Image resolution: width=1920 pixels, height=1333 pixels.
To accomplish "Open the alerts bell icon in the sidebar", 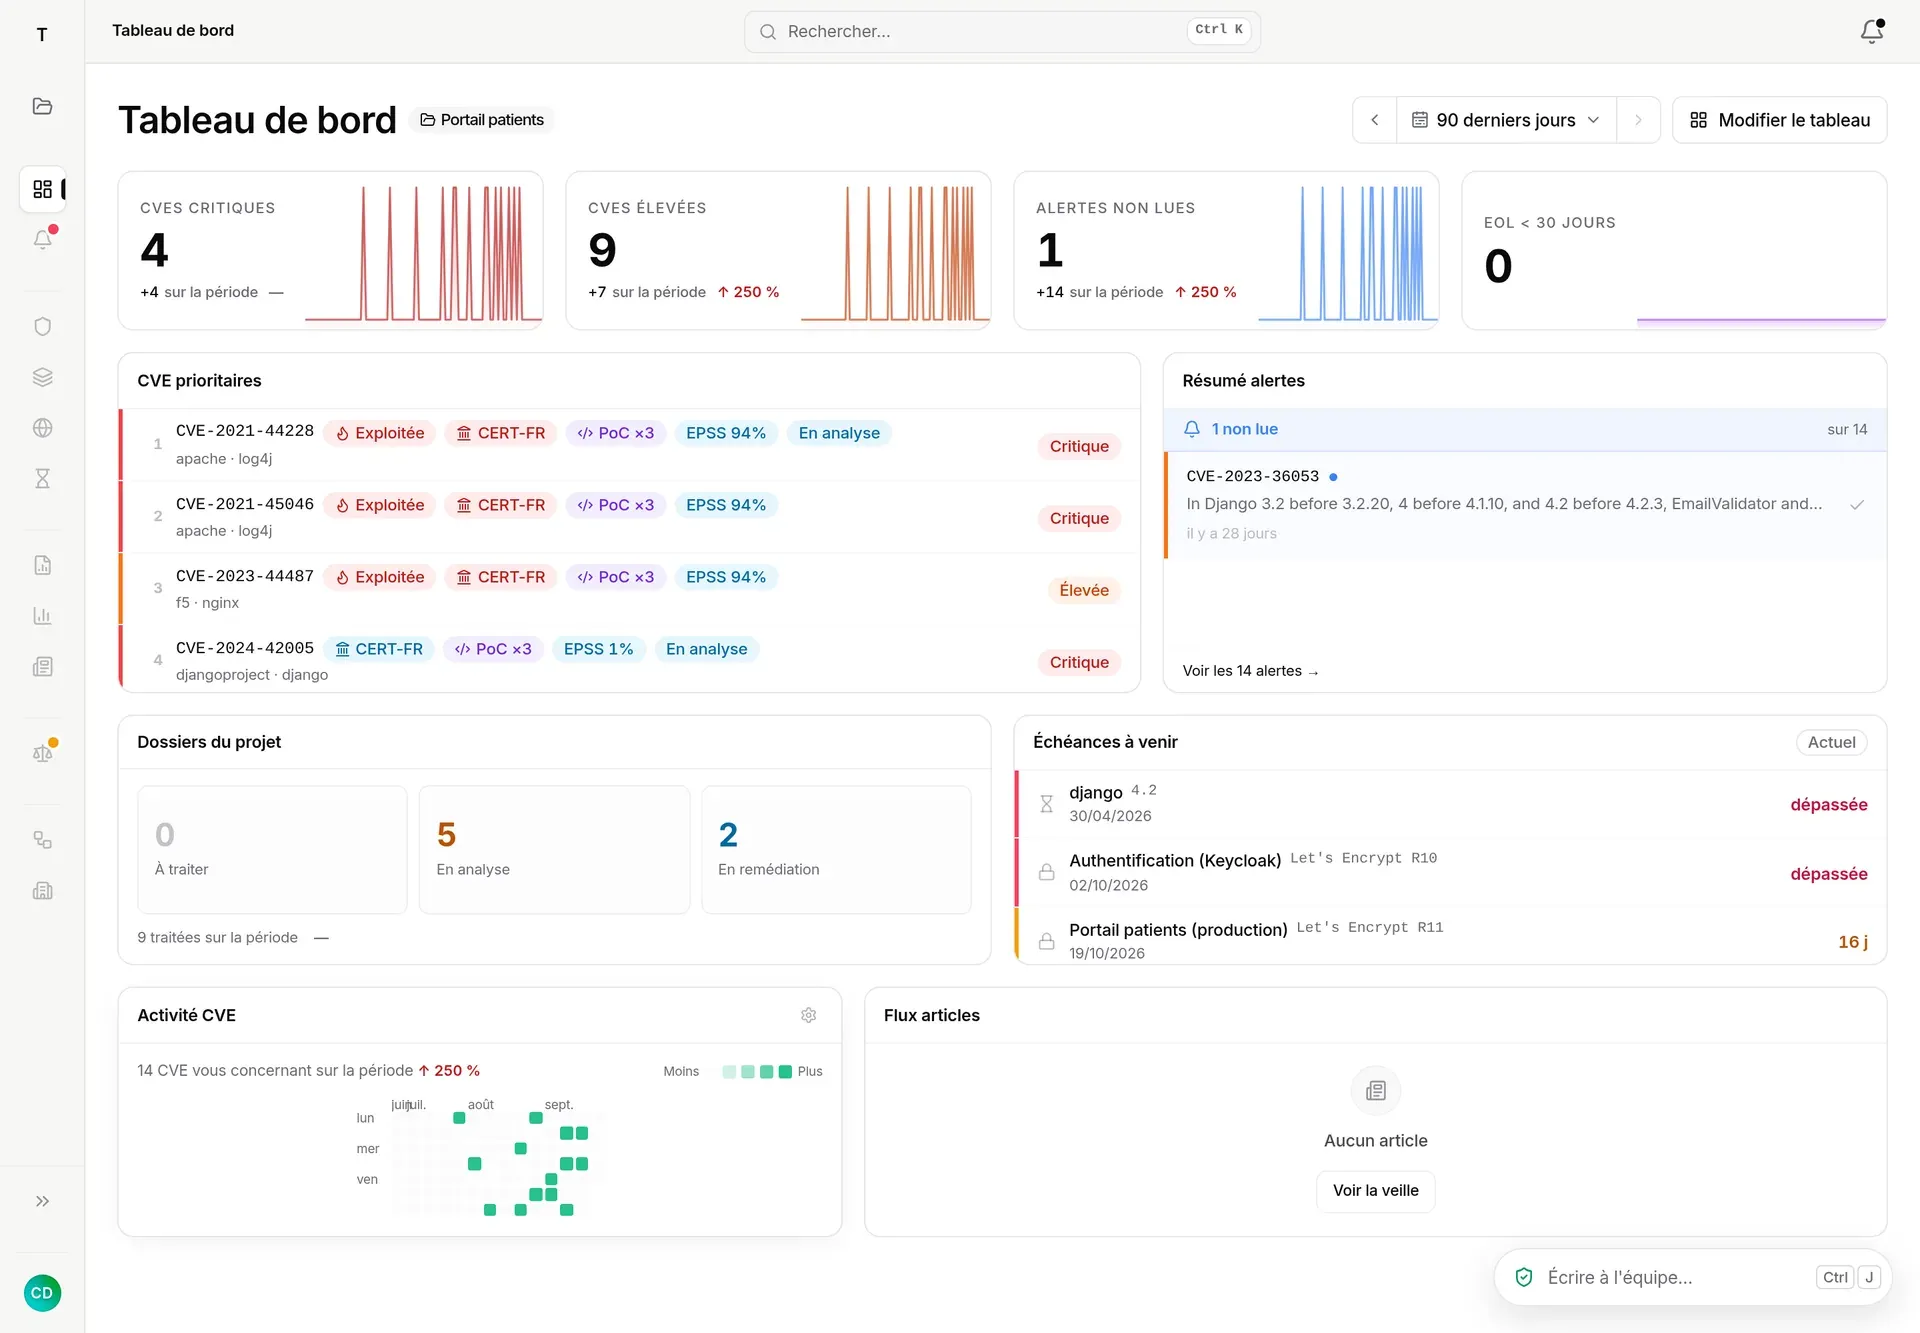I will [42, 240].
